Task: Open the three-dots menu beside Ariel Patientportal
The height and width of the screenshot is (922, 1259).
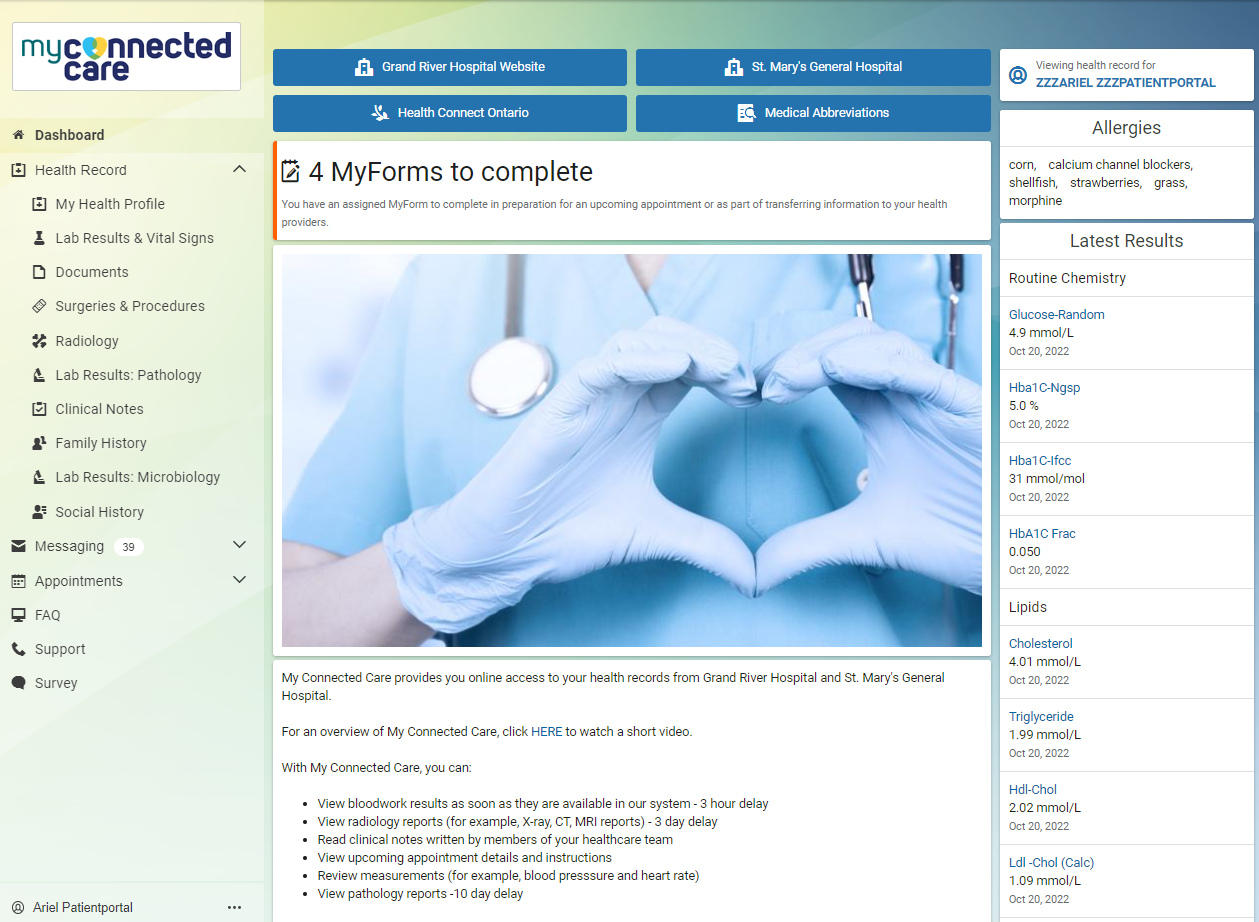Action: (x=234, y=907)
